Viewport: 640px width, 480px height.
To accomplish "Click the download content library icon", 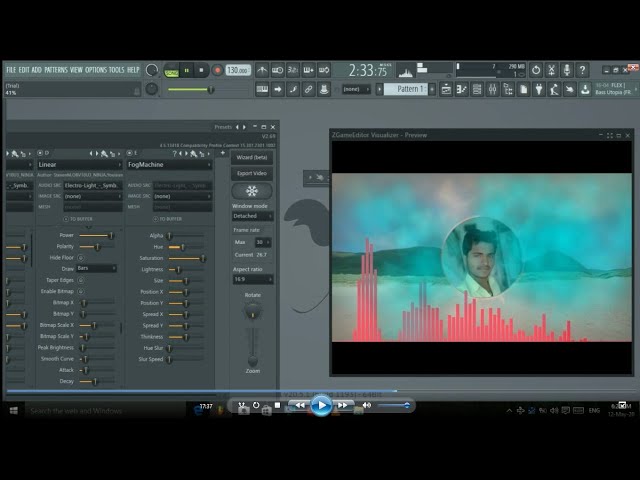I will coord(585,89).
